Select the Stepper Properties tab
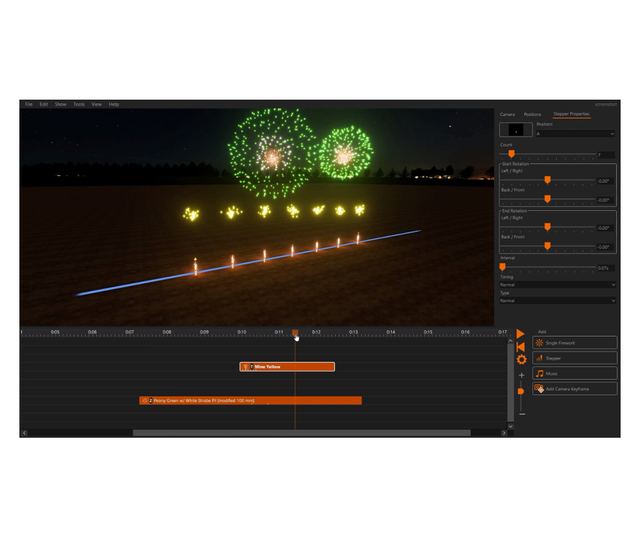This screenshot has width=640, height=538. coord(571,114)
